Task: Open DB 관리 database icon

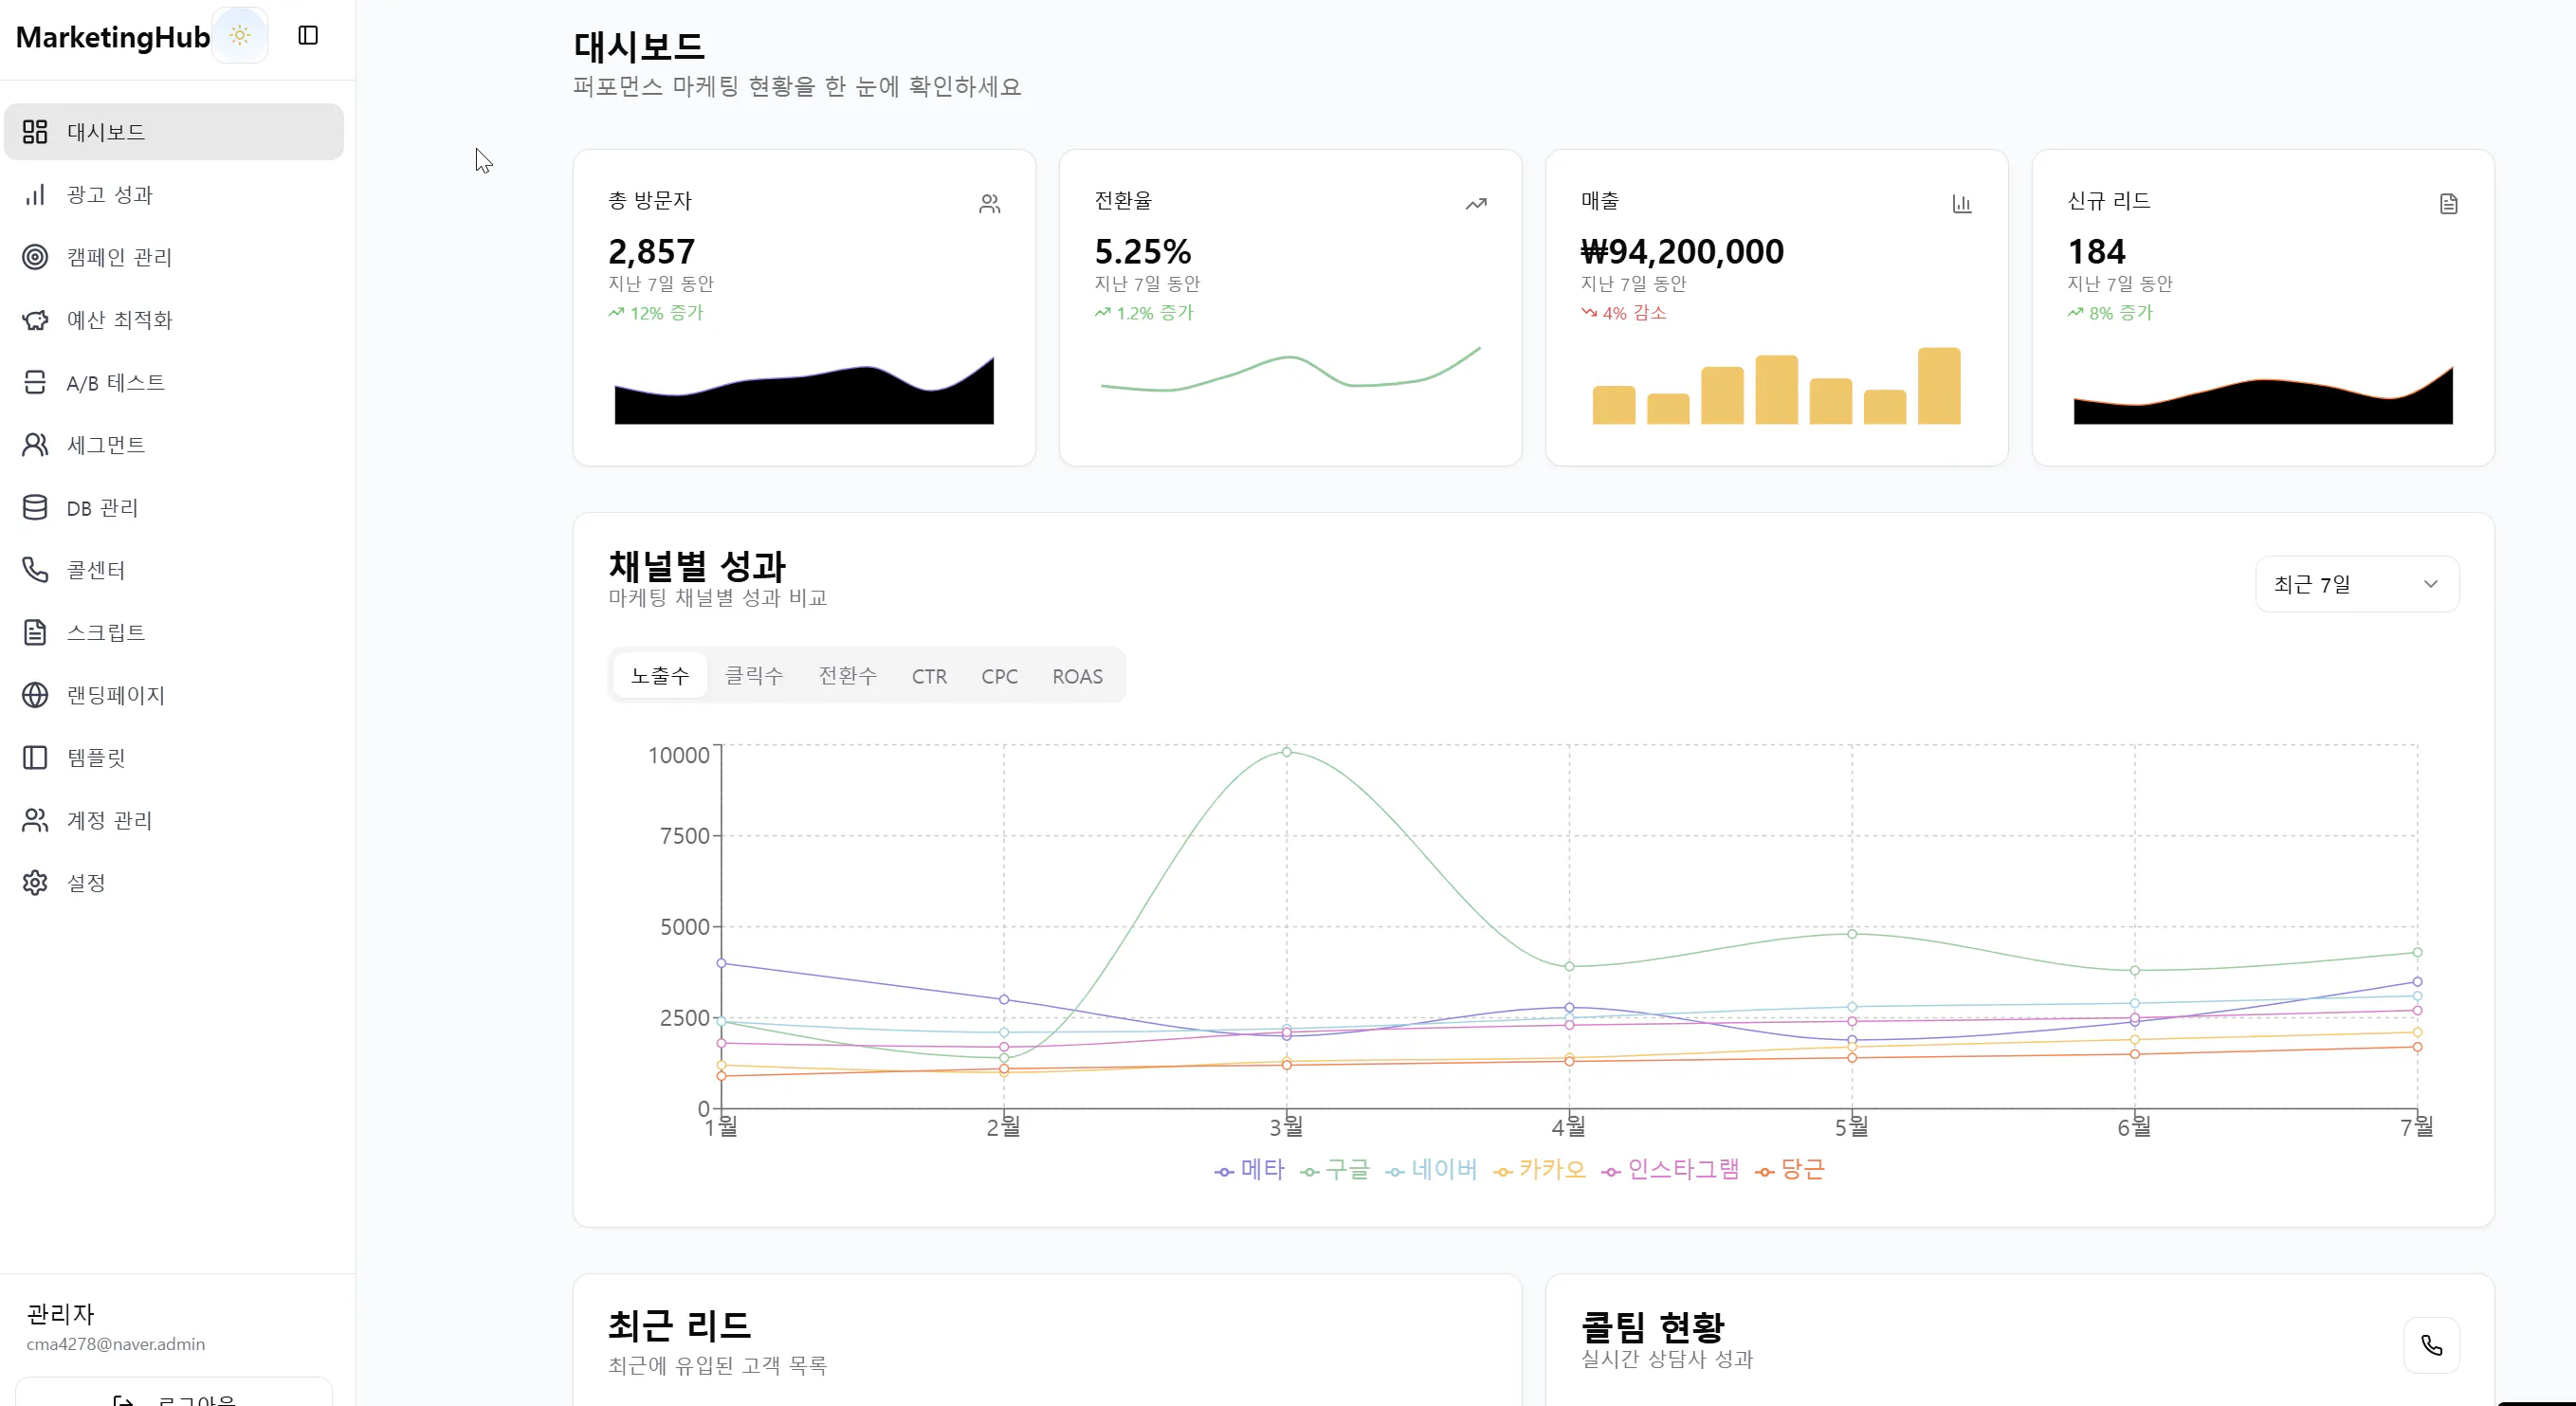Action: [x=35, y=508]
